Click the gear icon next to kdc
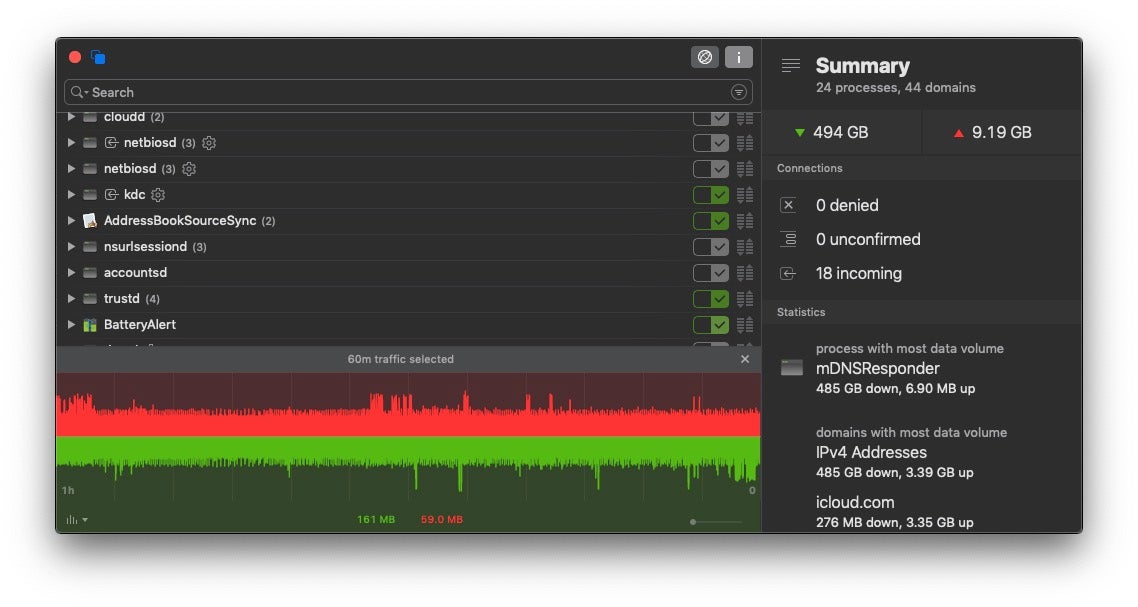1138x607 pixels. 158,195
